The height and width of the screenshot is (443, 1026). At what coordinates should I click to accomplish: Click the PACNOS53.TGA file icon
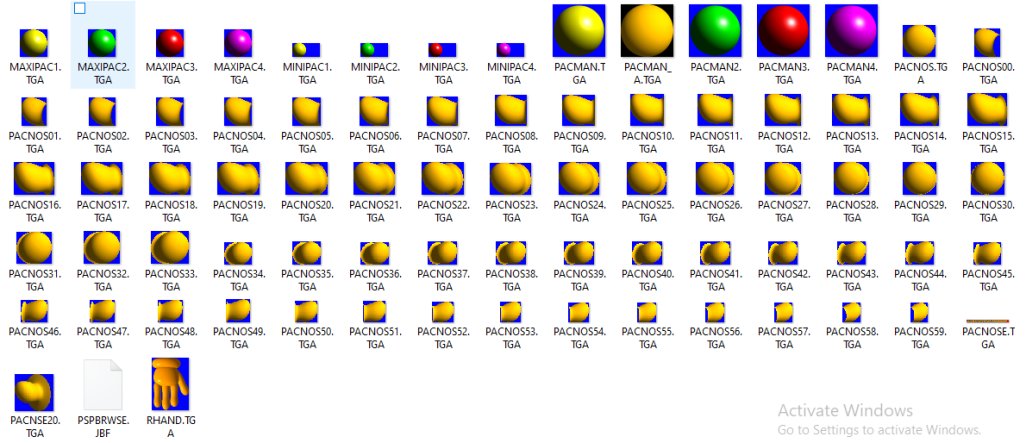click(x=510, y=311)
